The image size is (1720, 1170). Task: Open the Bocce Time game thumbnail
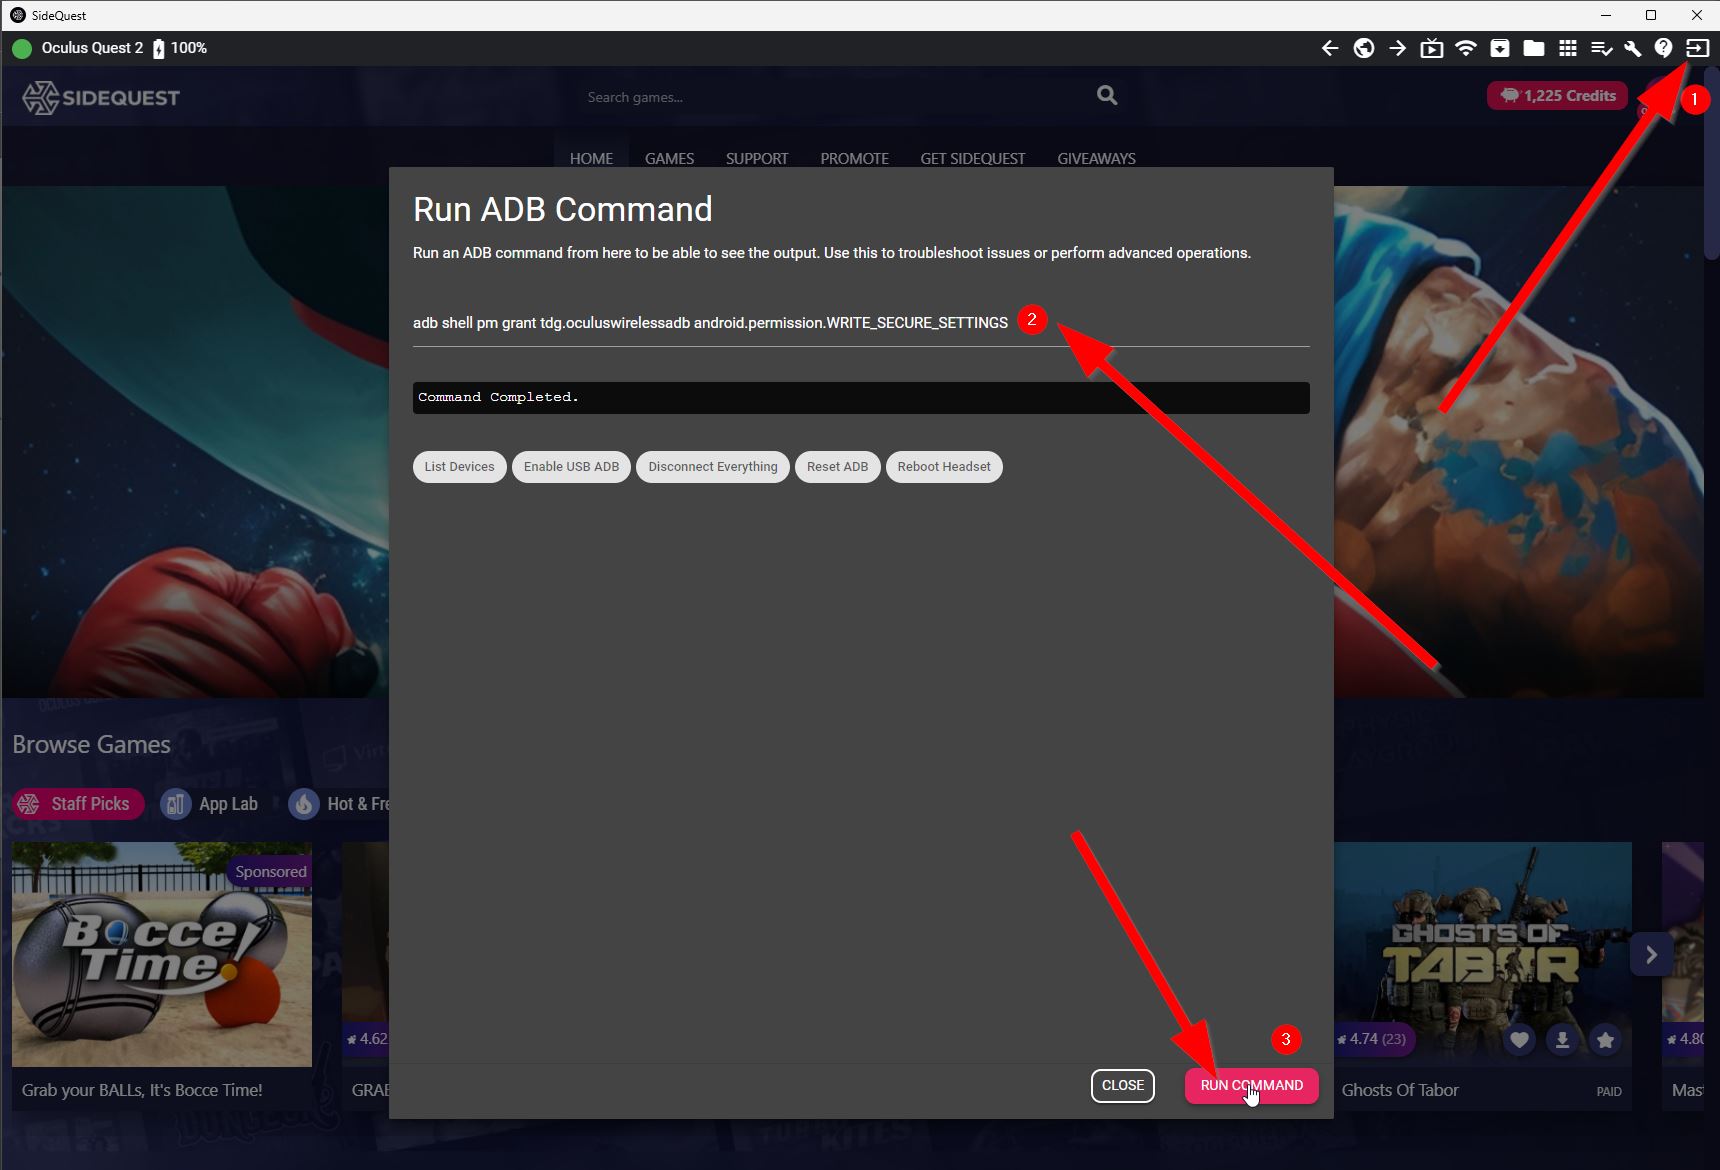pos(162,954)
